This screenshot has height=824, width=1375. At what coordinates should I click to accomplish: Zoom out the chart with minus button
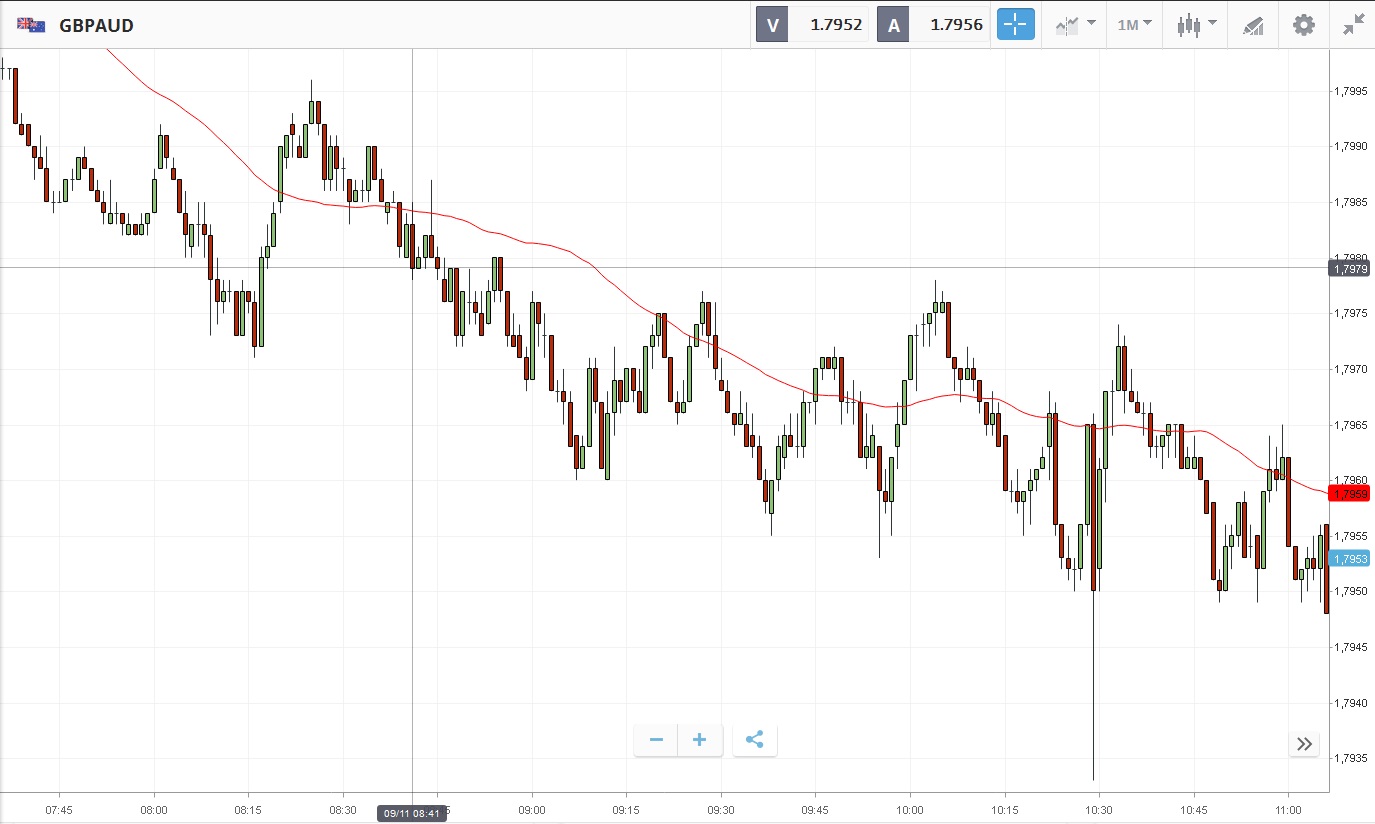coord(656,740)
